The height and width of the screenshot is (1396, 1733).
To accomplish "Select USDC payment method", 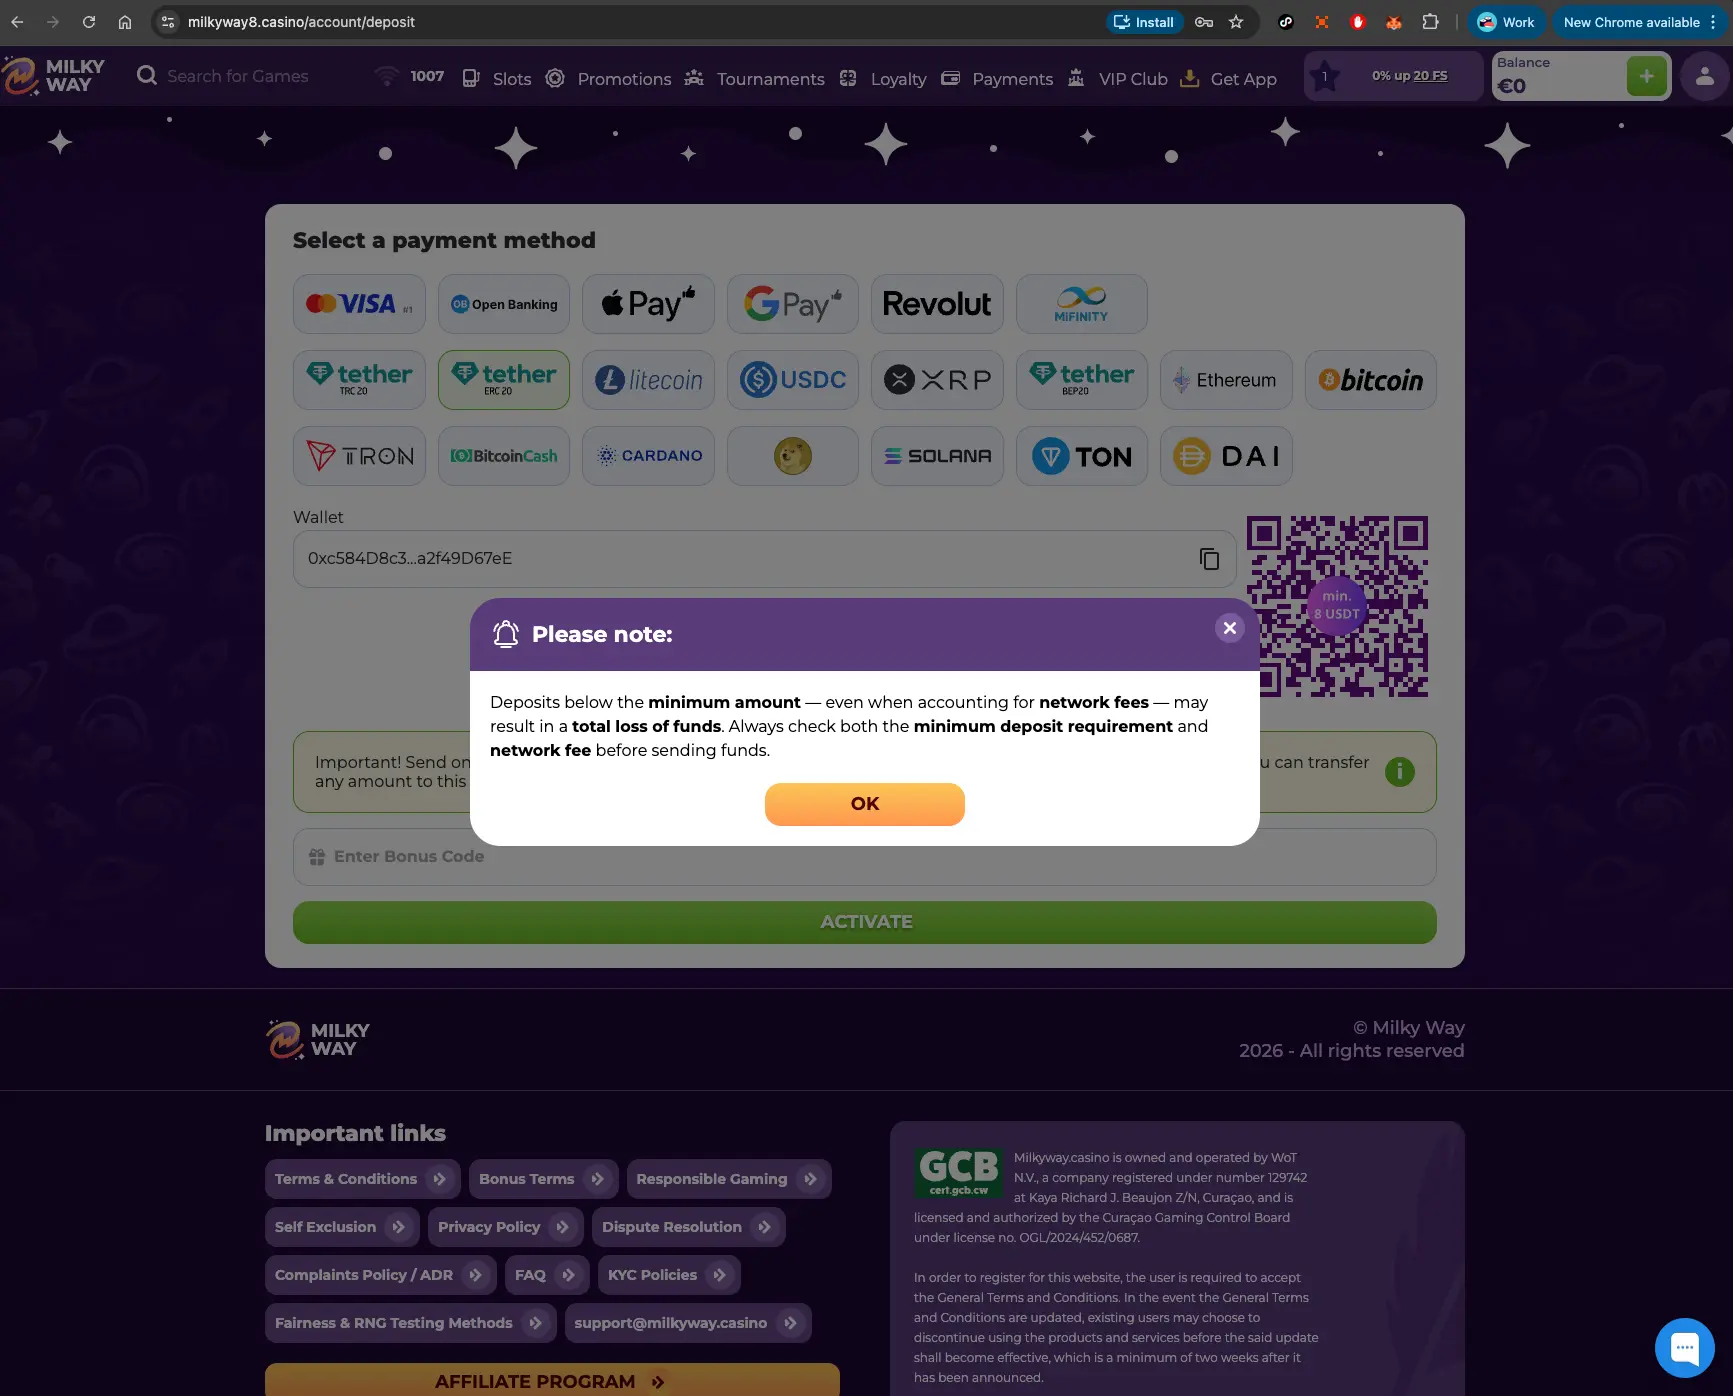I will (793, 380).
